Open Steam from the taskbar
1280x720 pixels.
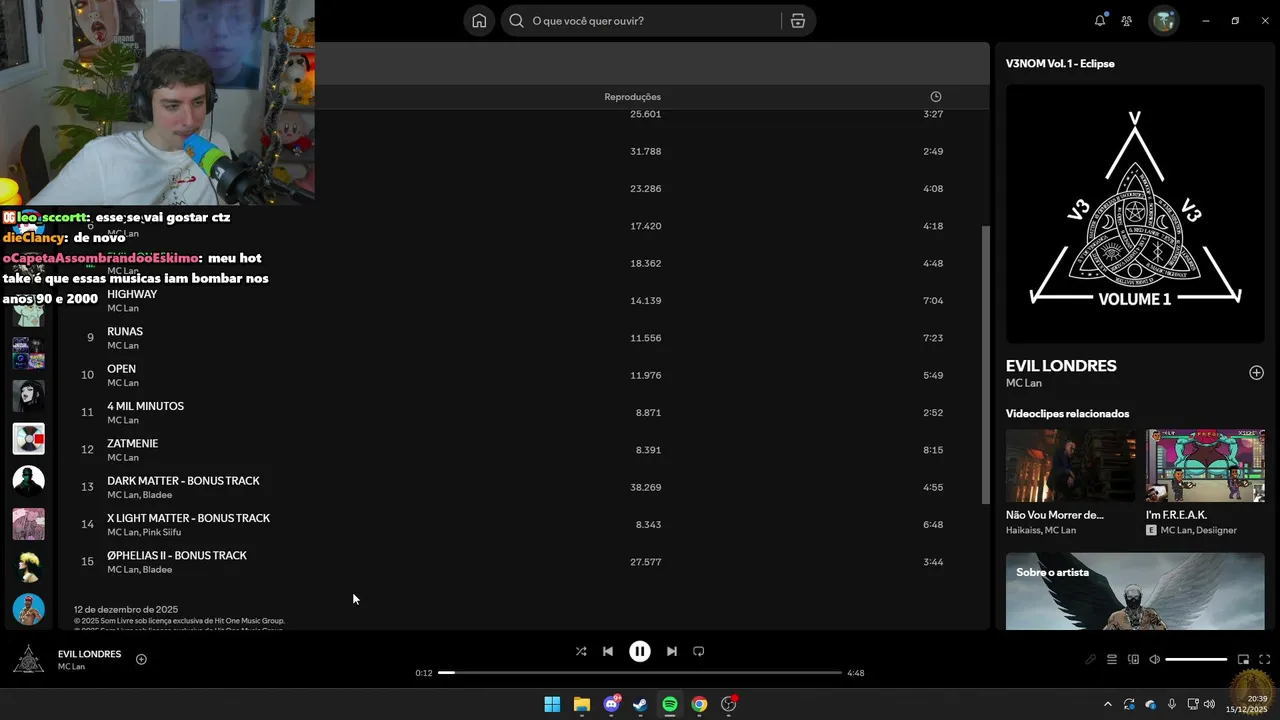click(640, 704)
